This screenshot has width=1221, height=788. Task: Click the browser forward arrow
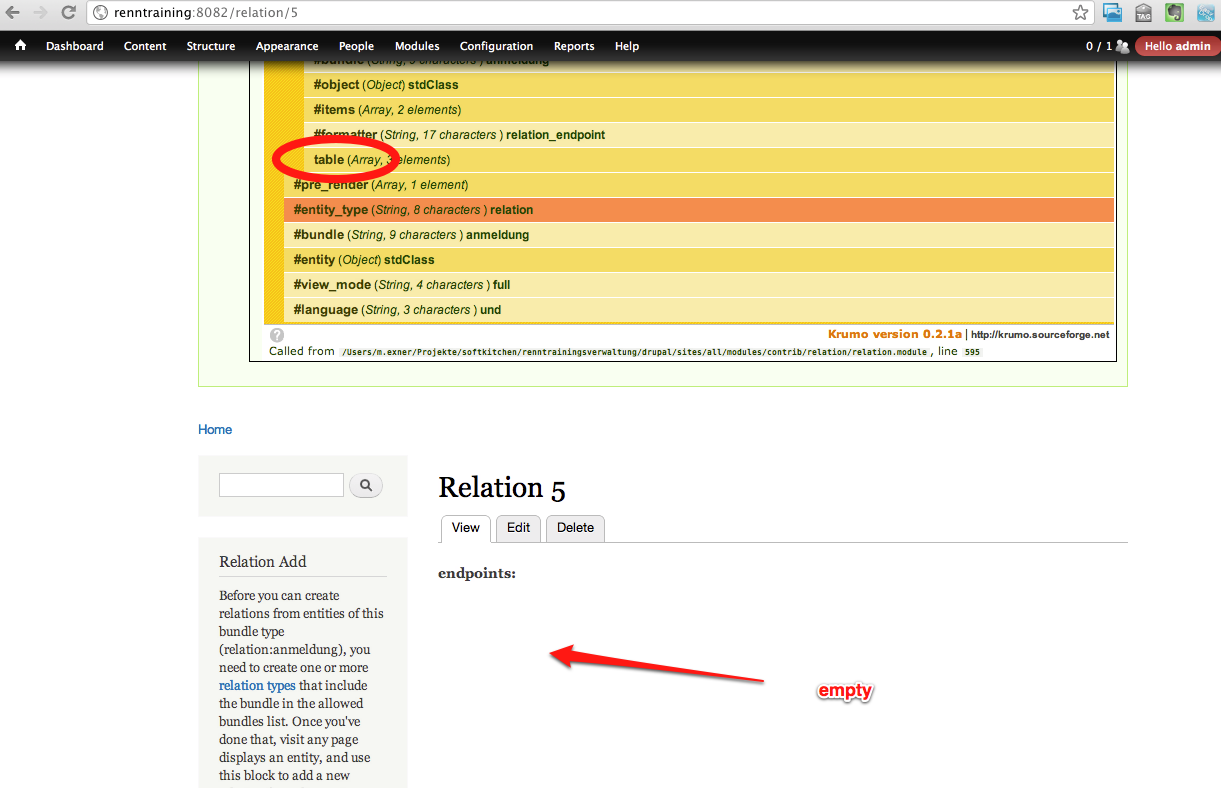pyautogui.click(x=41, y=13)
